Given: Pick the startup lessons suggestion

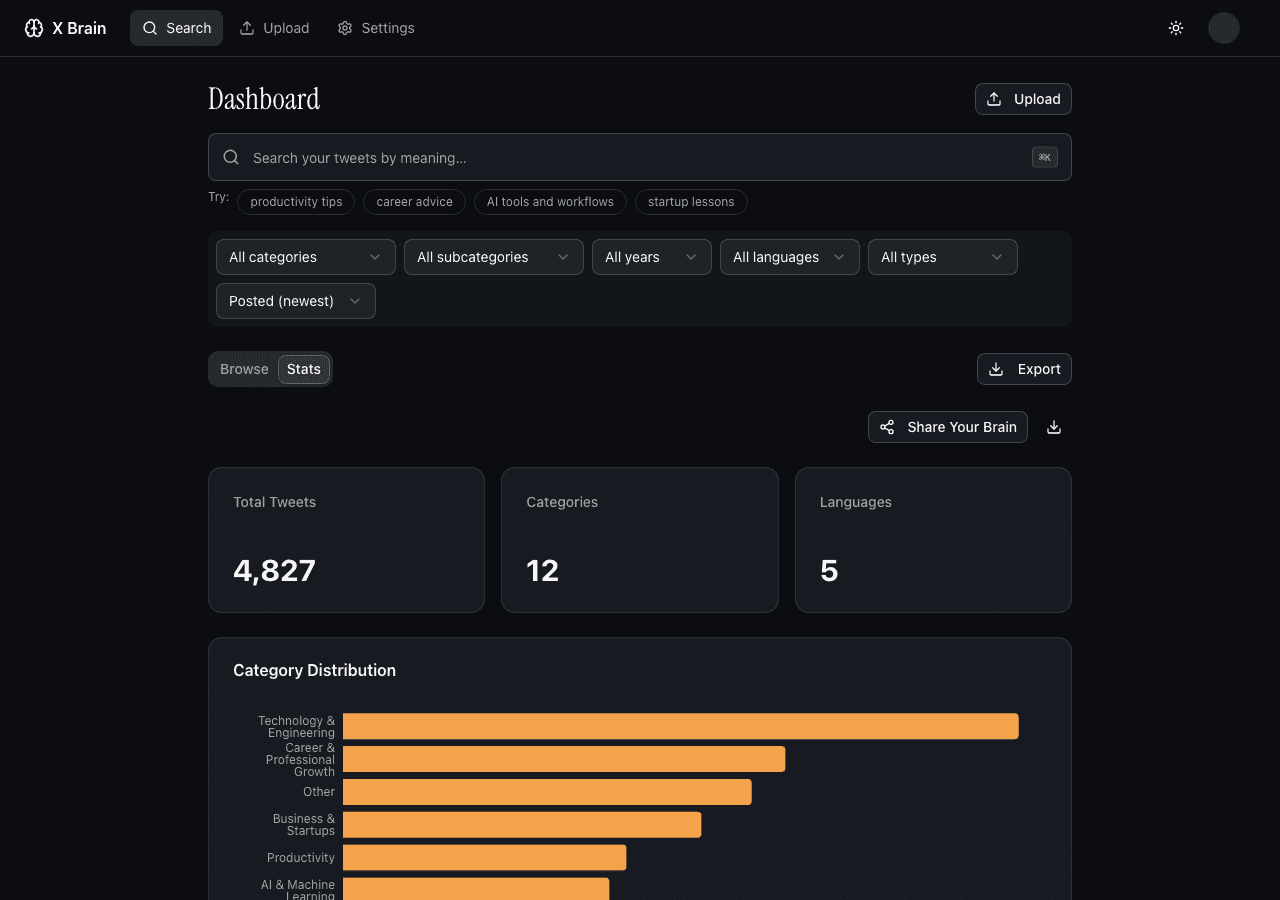Looking at the screenshot, I should click(x=691, y=202).
